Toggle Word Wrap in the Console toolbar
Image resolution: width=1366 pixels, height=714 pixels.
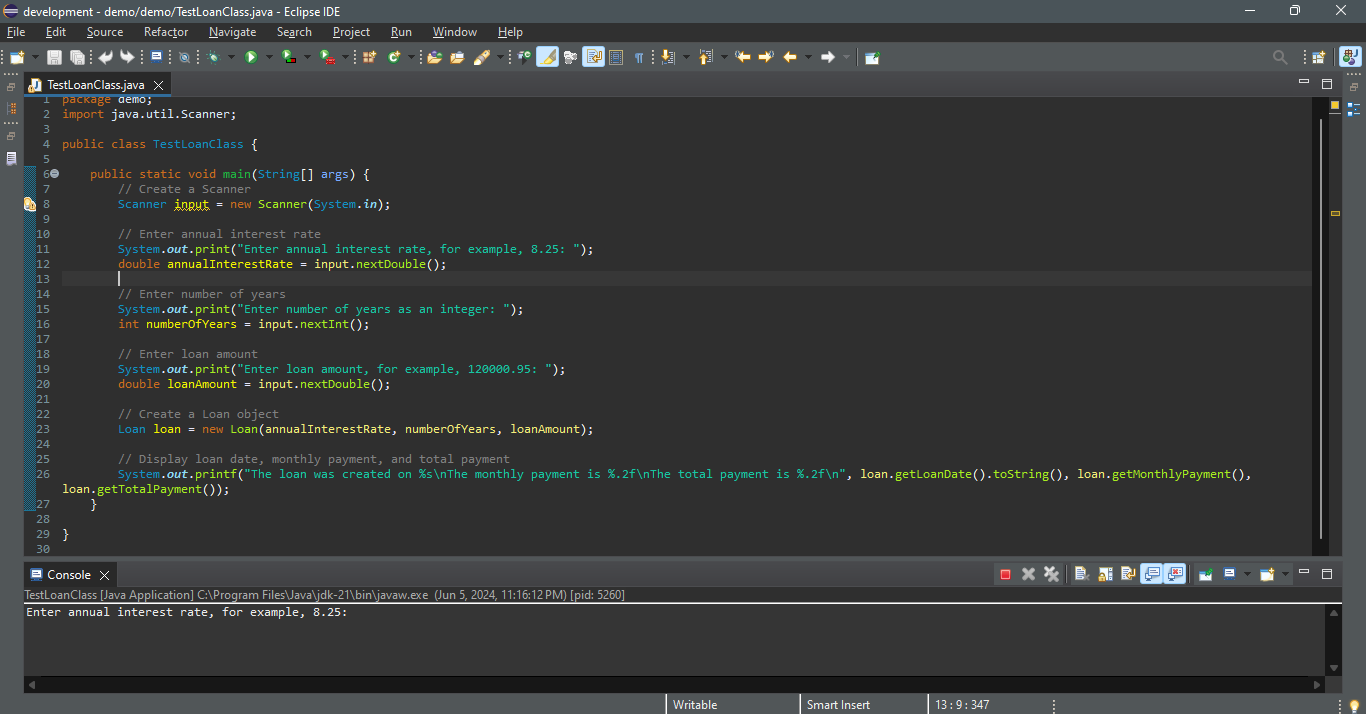pos(1128,574)
